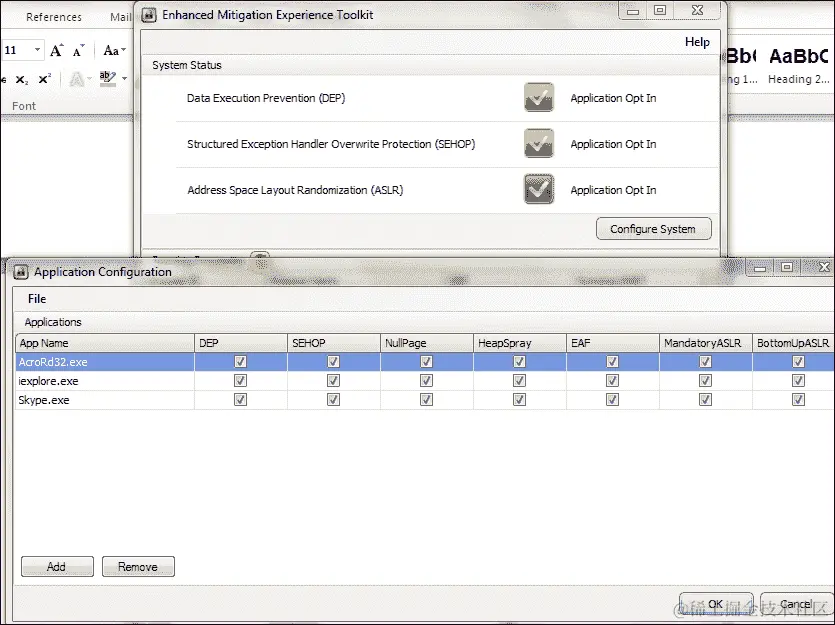Image resolution: width=835 pixels, height=625 pixels.
Task: Select the Heading 2 style thumbnail
Action: click(798, 66)
